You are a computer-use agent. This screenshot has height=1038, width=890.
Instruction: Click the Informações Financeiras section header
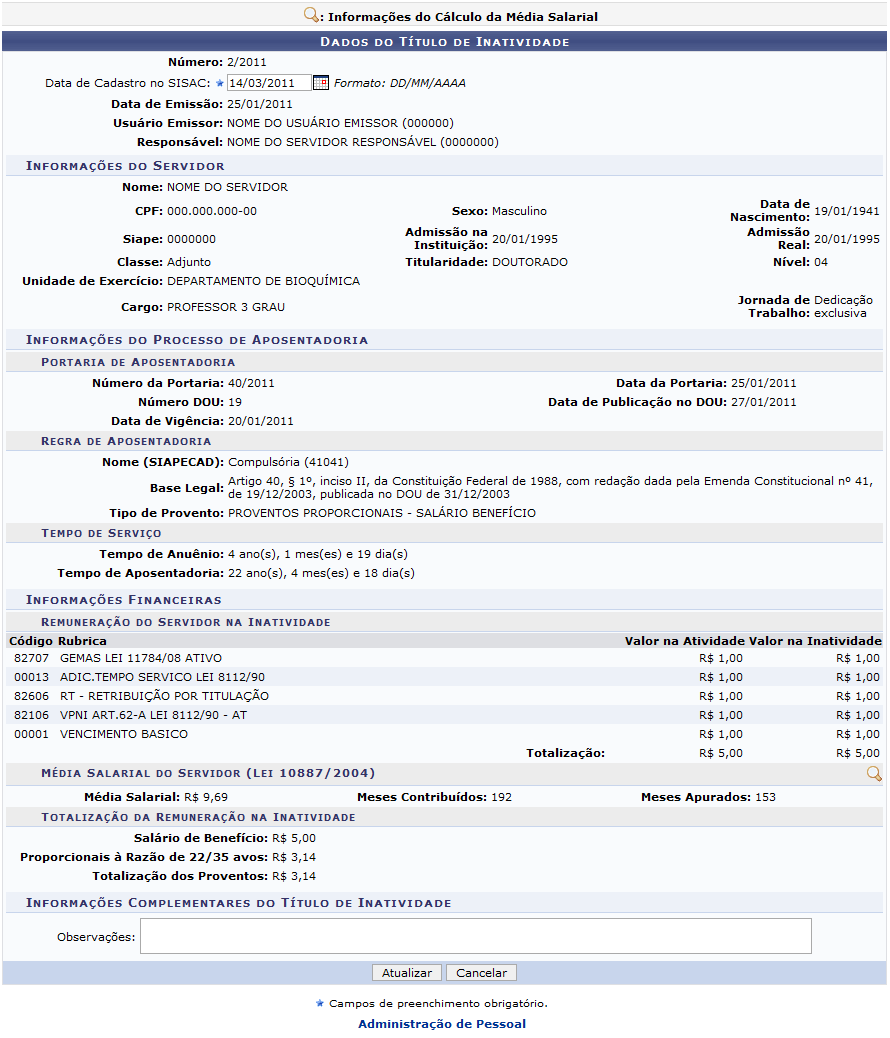pos(124,600)
